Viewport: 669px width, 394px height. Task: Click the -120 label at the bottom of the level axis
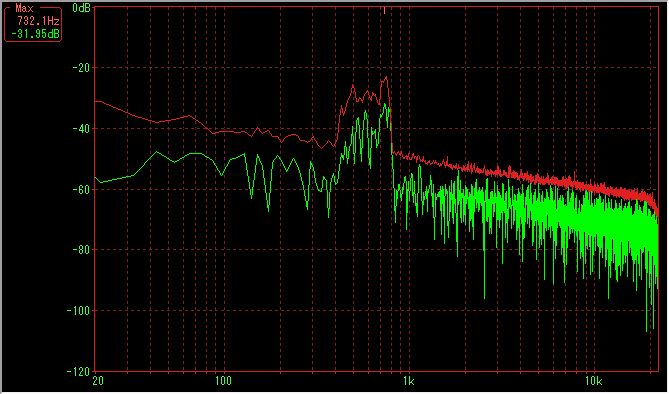pyautogui.click(x=79, y=371)
